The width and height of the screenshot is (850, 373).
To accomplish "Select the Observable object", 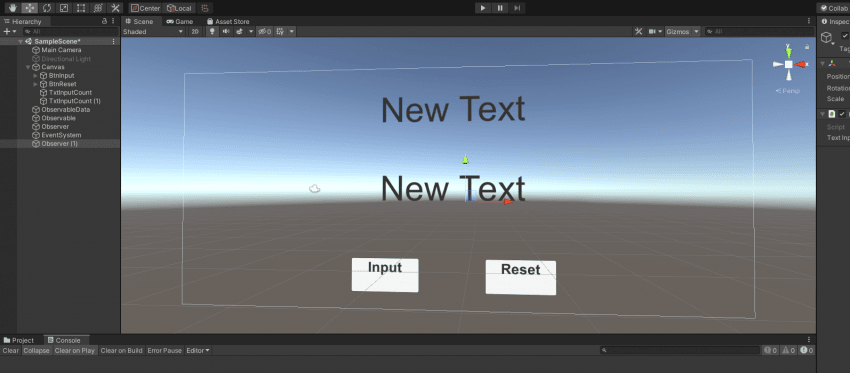I will point(58,118).
